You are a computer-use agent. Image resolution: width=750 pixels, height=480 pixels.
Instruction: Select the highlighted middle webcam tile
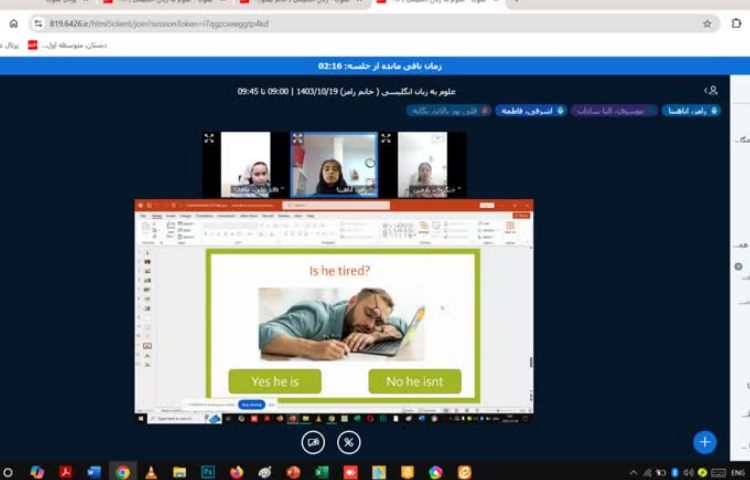click(x=334, y=164)
